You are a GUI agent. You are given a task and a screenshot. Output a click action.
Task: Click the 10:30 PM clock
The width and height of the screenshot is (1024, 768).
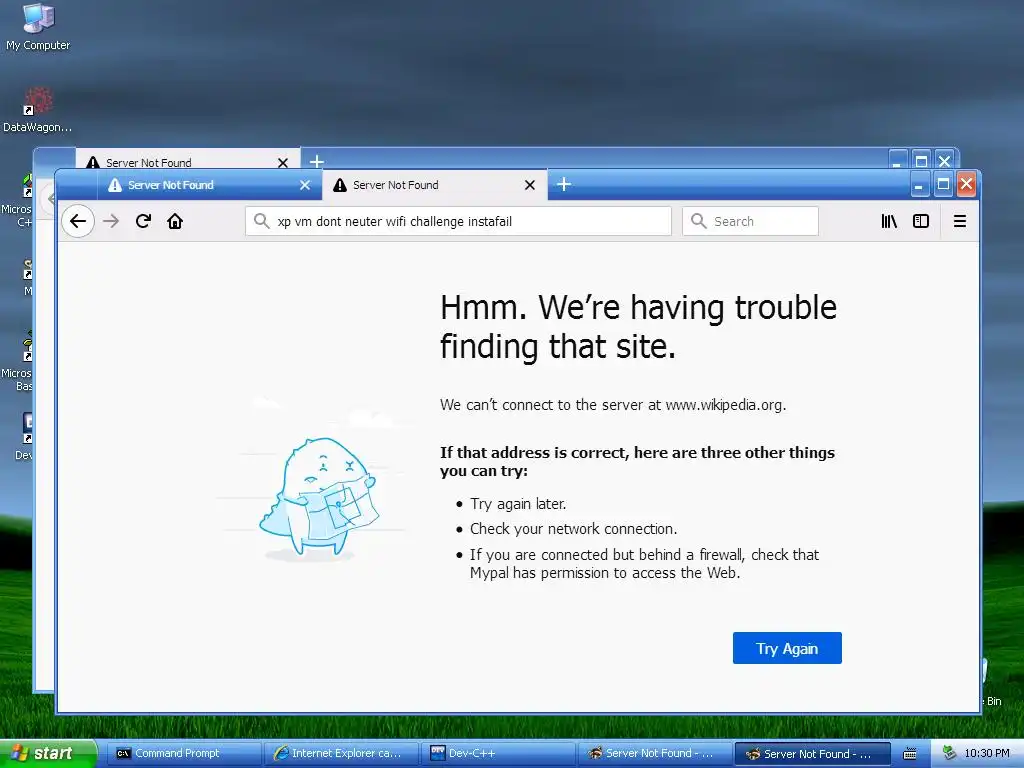pos(987,753)
